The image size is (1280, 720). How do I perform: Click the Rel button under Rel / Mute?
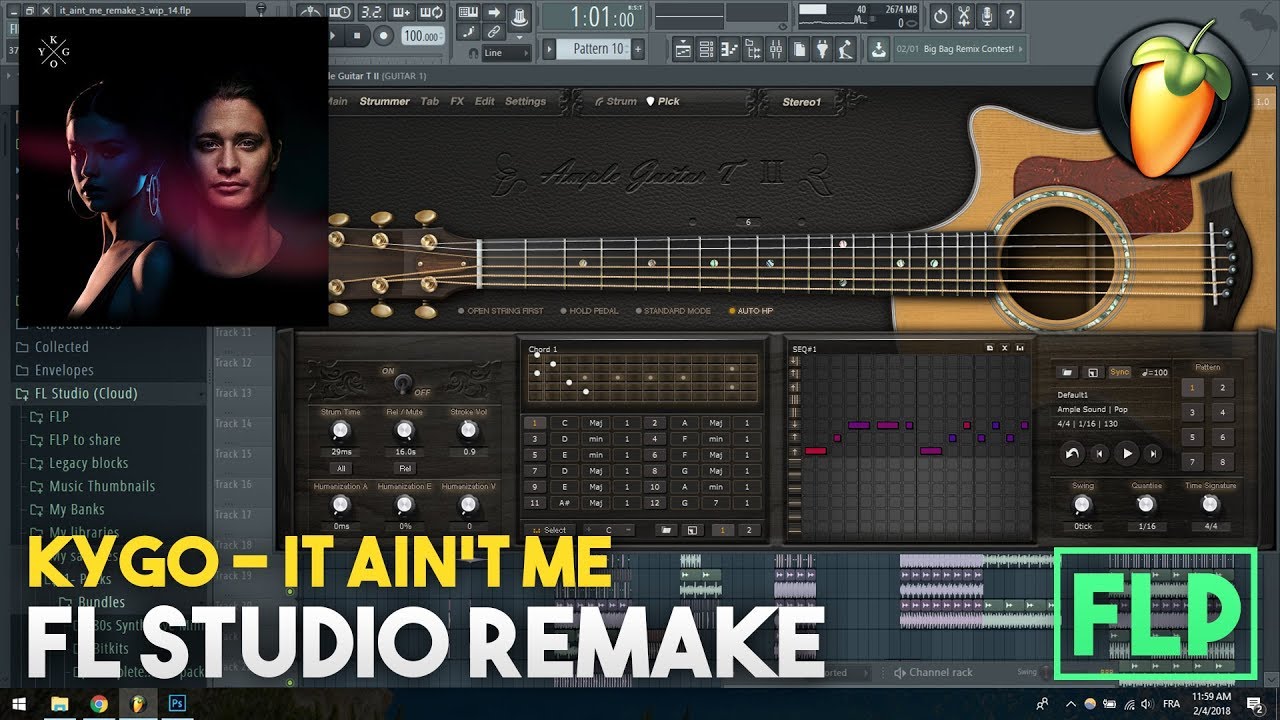point(405,469)
